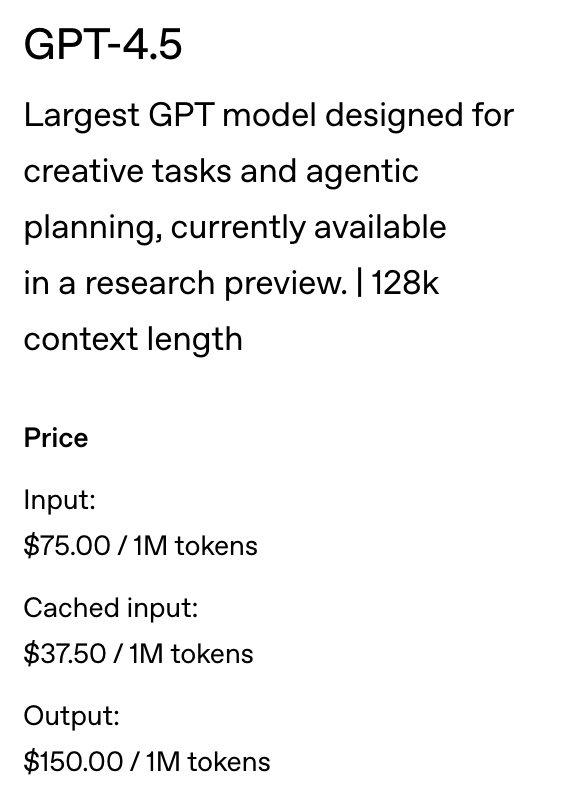Select the $150.00 output price

click(73, 762)
